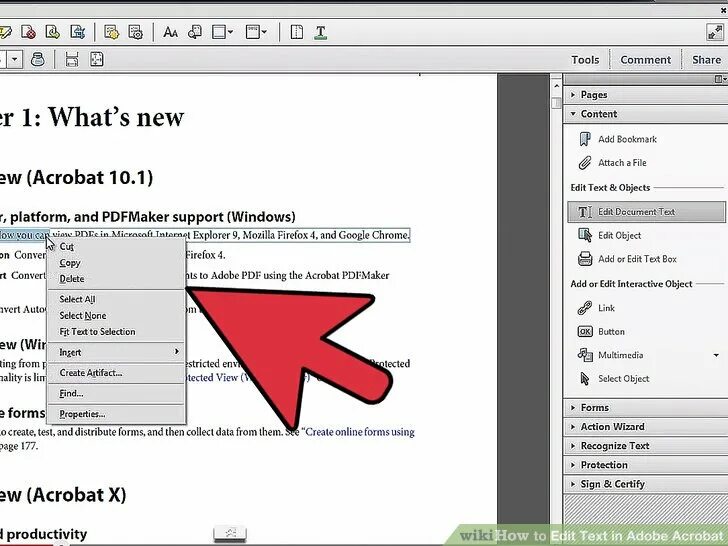Click the blue page replace icon in toolbar
This screenshot has height=546, width=728.
pyautogui.click(x=78, y=32)
